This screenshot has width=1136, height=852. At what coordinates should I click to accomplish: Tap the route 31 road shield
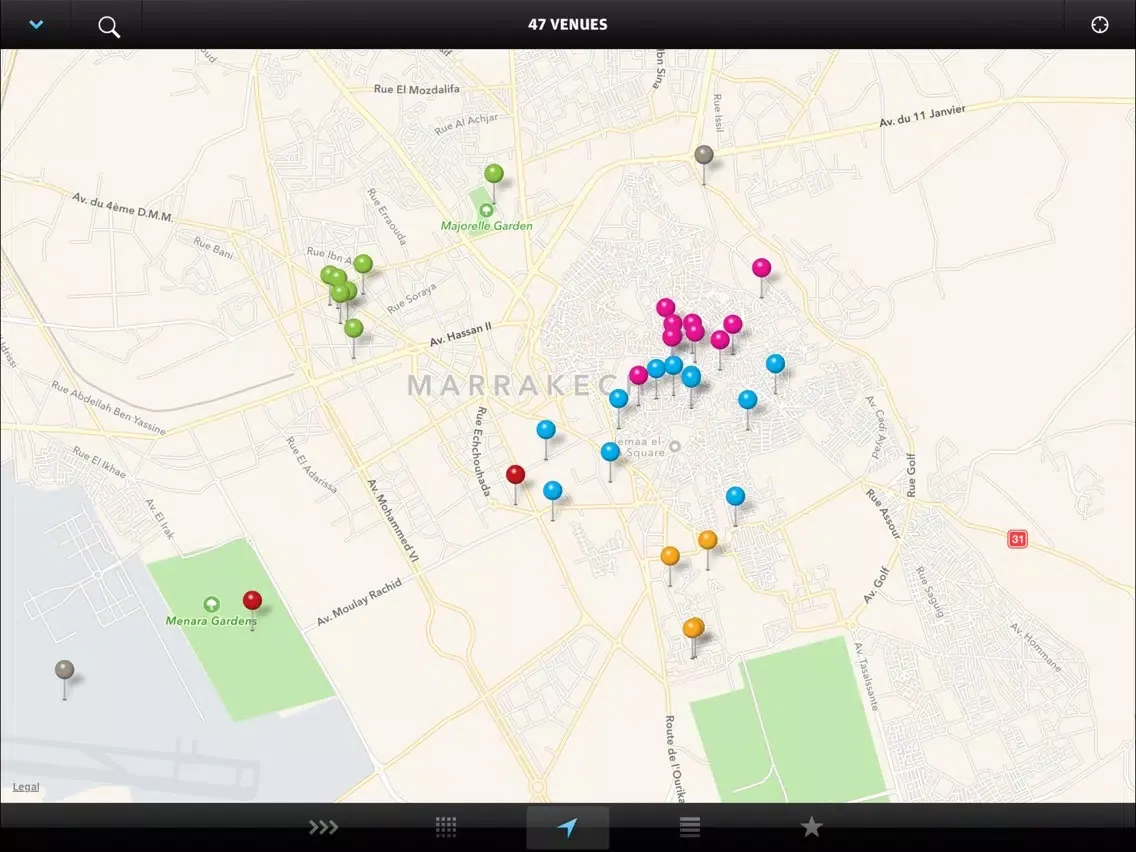[1017, 538]
